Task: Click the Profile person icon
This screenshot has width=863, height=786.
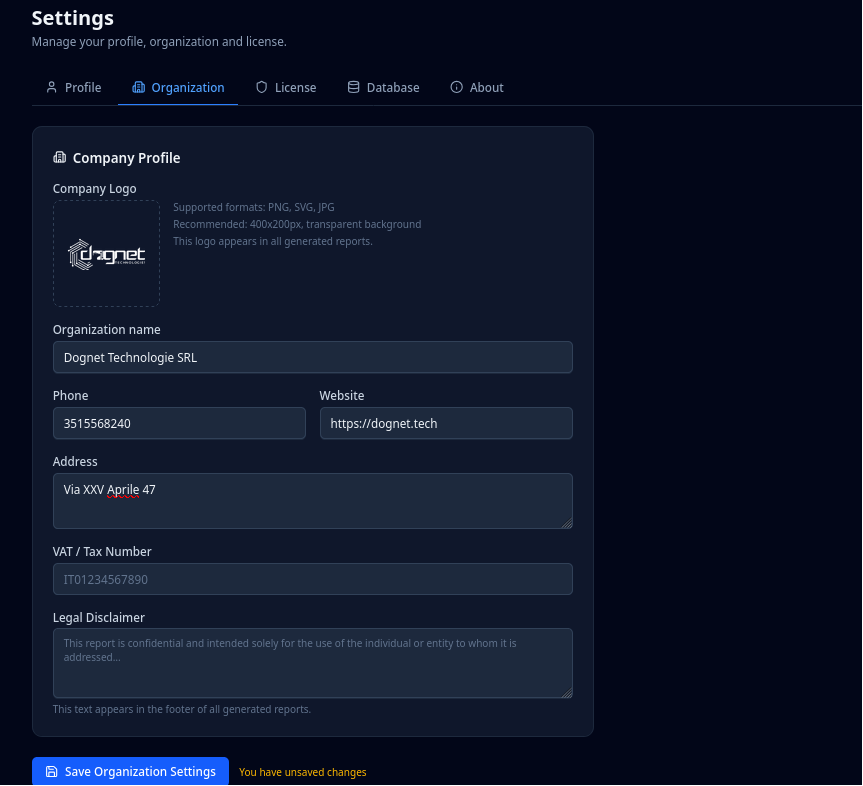Action: tap(52, 87)
